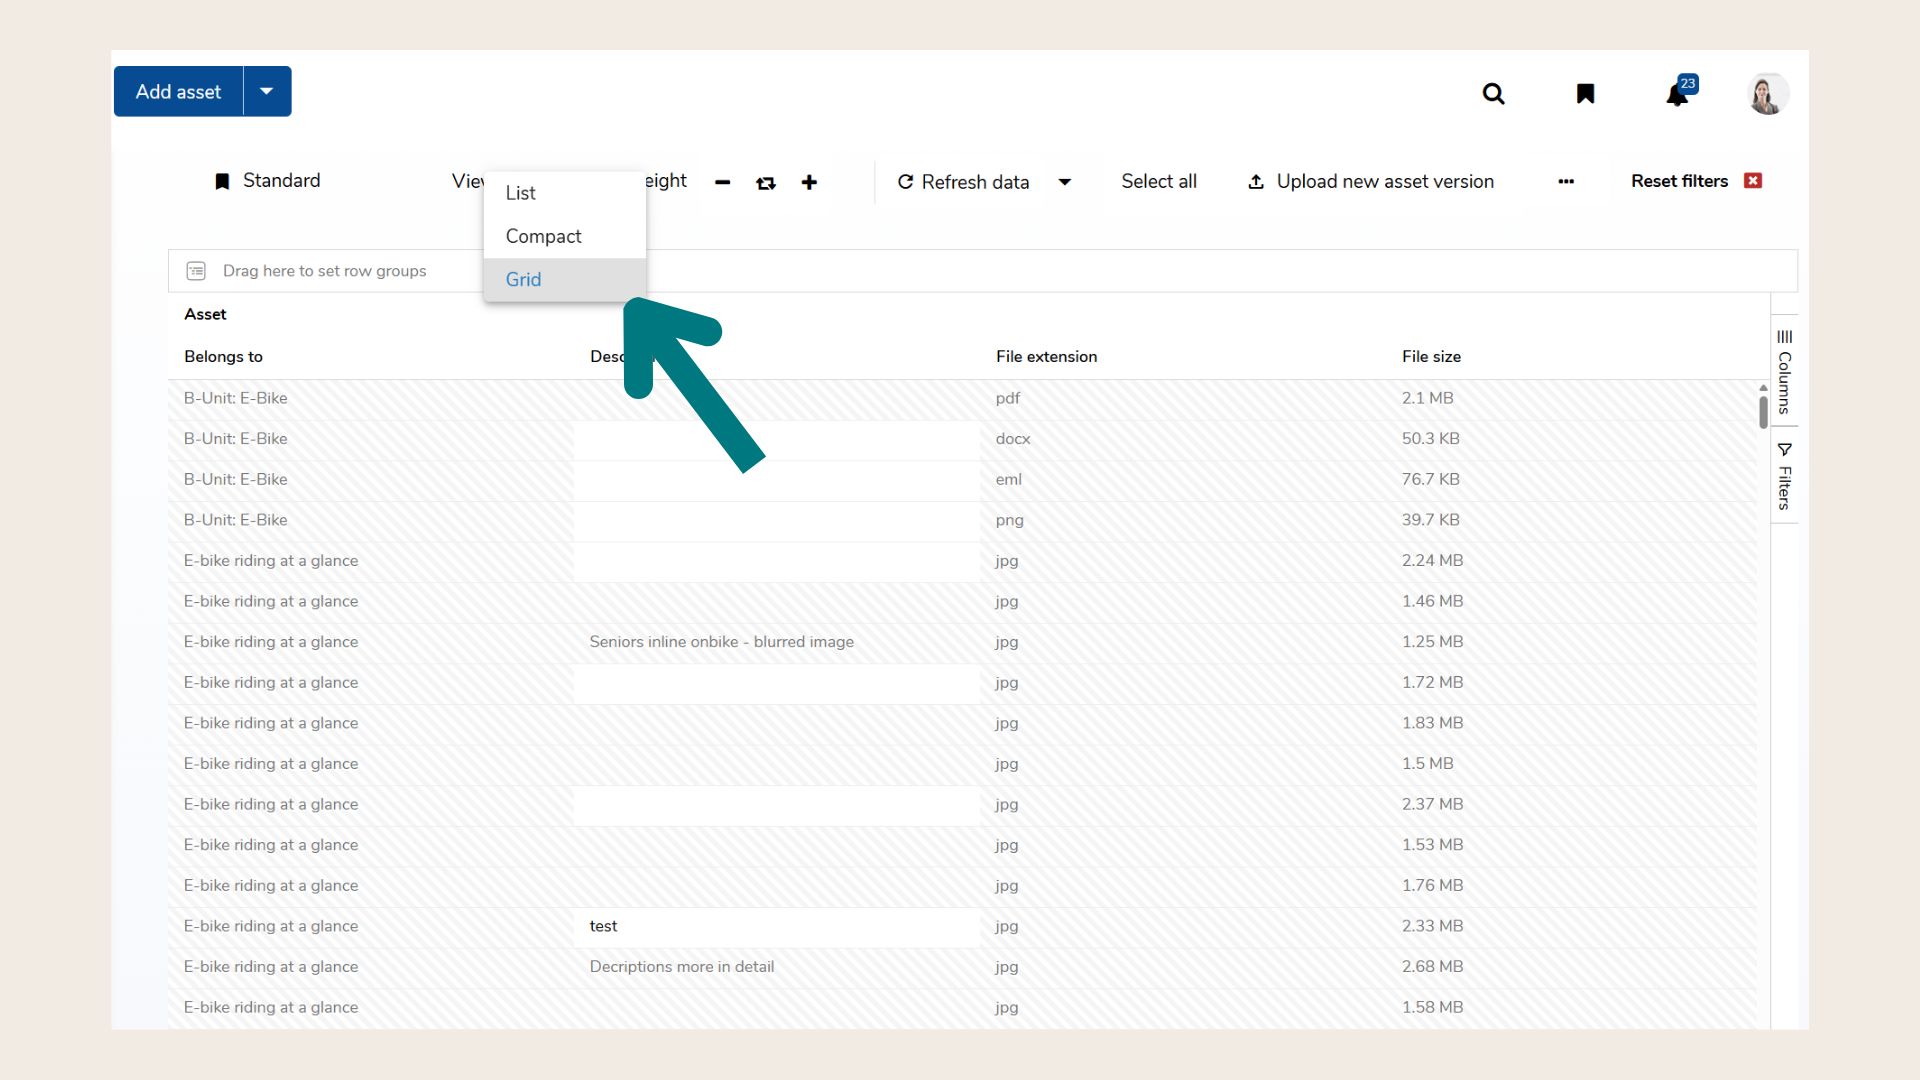This screenshot has width=1920, height=1080.
Task: Click the Add asset button
Action: pyautogui.click(x=179, y=91)
